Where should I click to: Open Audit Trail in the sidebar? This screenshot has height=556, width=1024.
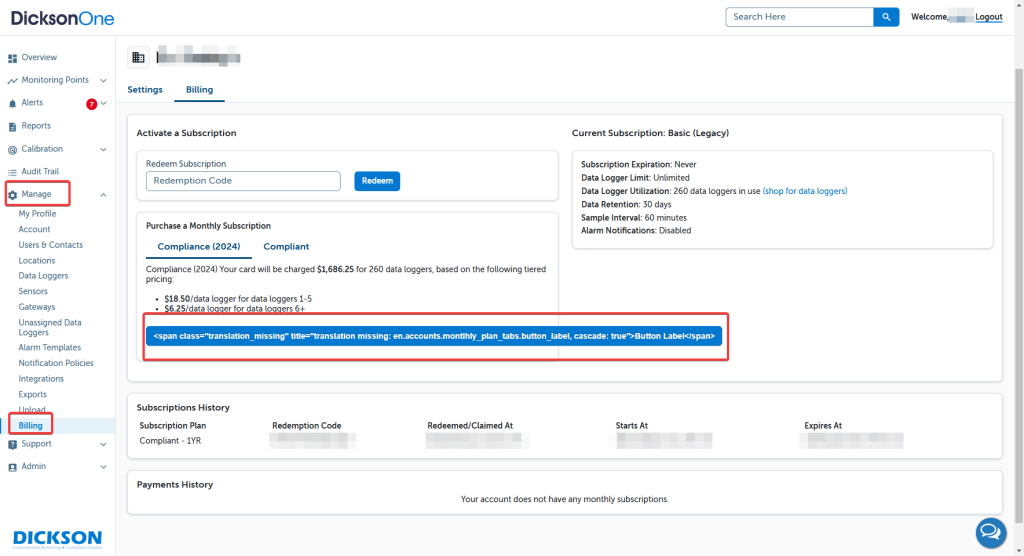40,171
